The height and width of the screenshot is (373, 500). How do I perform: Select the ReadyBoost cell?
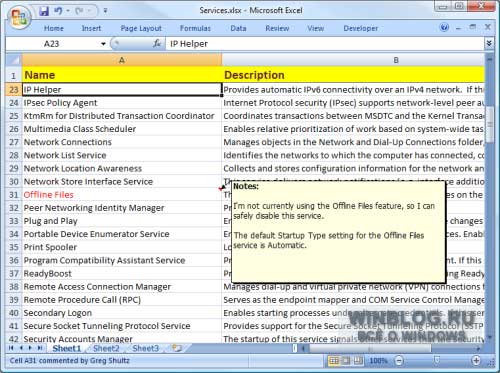[x=122, y=274]
